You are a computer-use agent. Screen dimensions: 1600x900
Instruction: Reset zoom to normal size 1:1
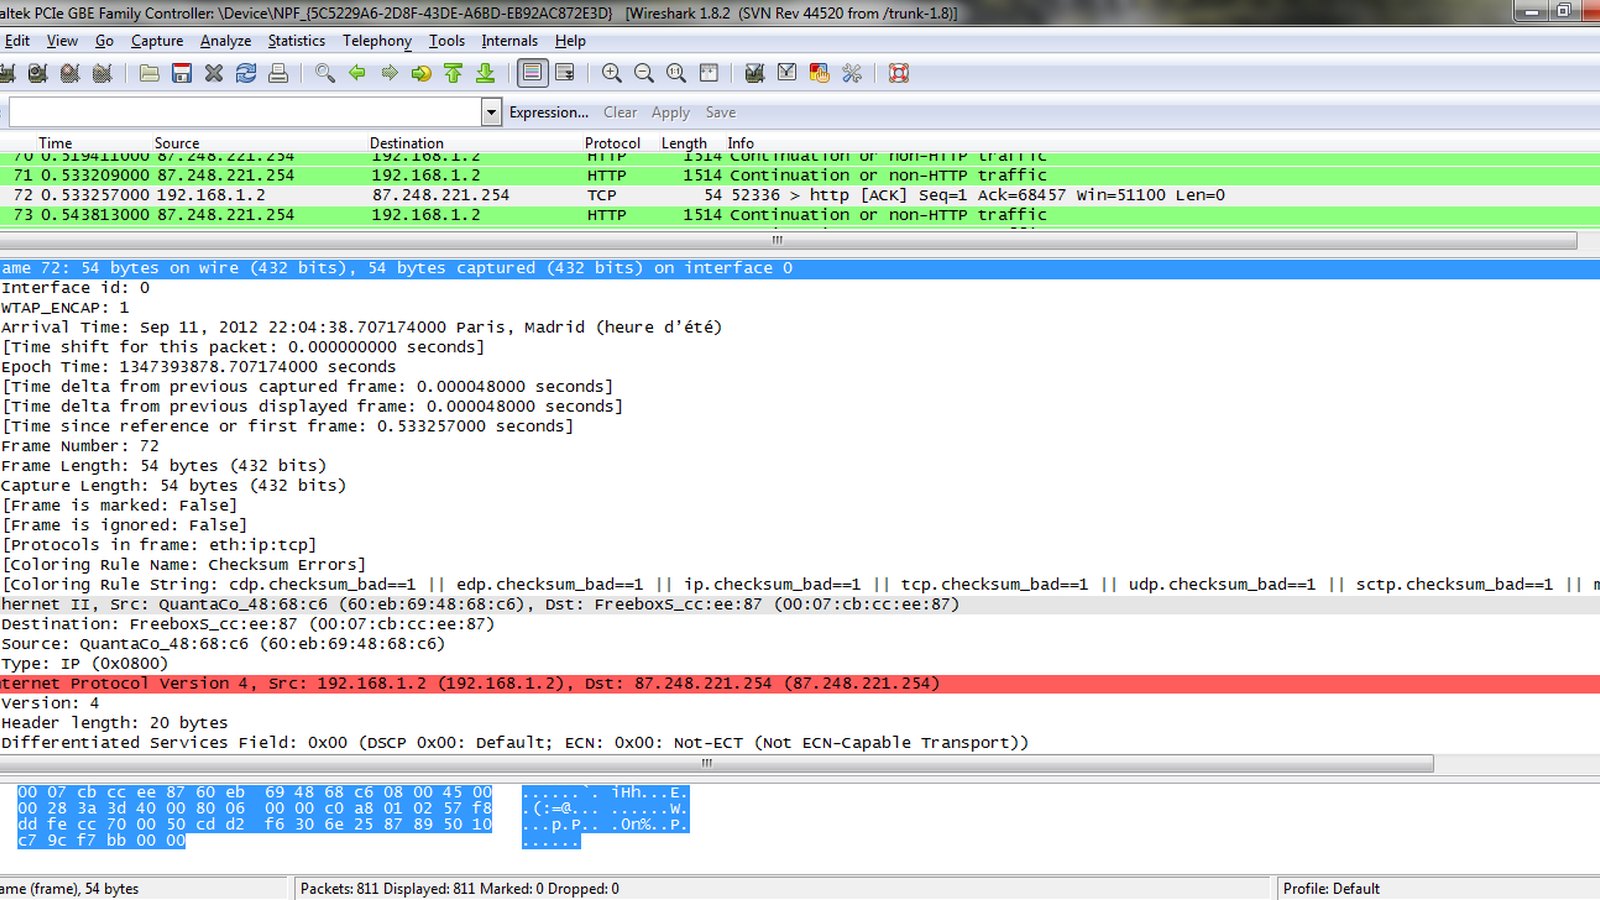tap(676, 73)
